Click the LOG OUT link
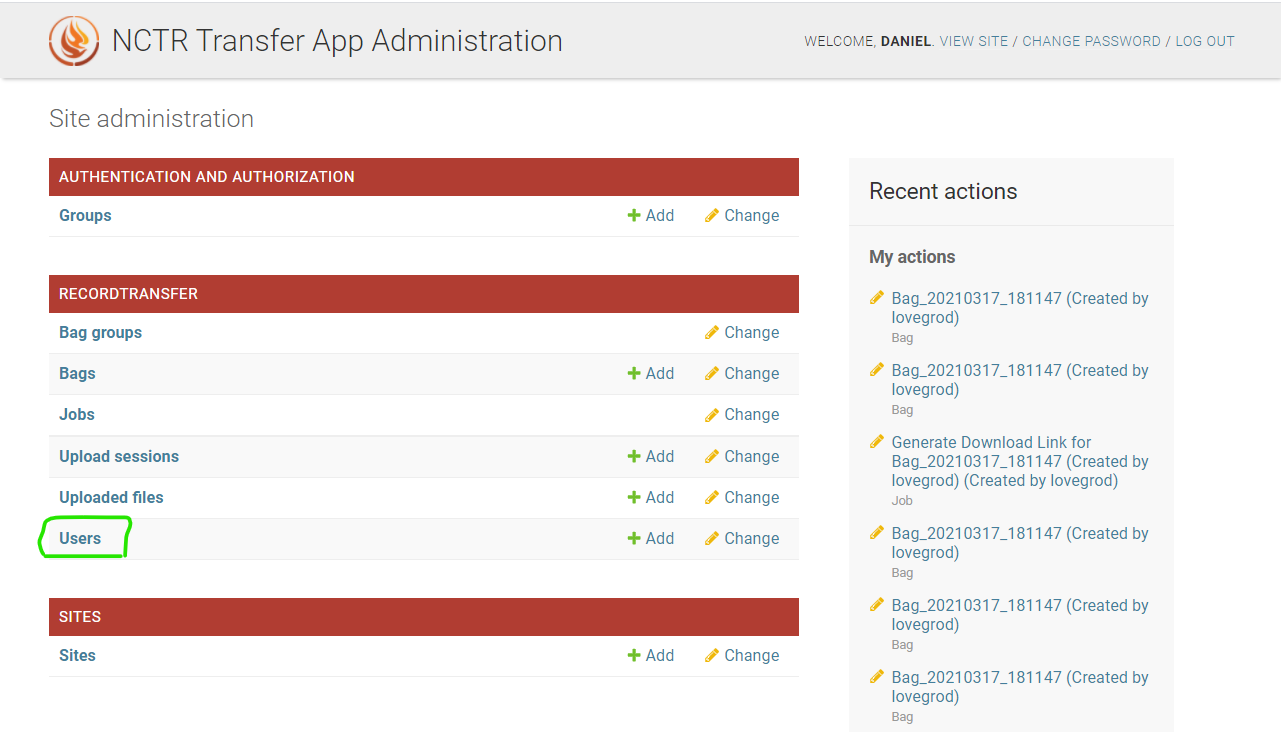This screenshot has height=732, width=1281. (x=1205, y=41)
